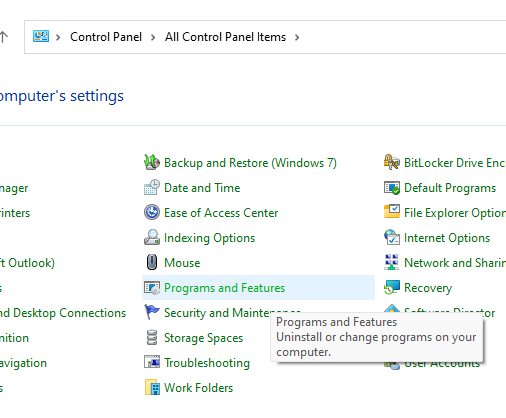Open Indexing Options
506x418 pixels.
point(209,238)
